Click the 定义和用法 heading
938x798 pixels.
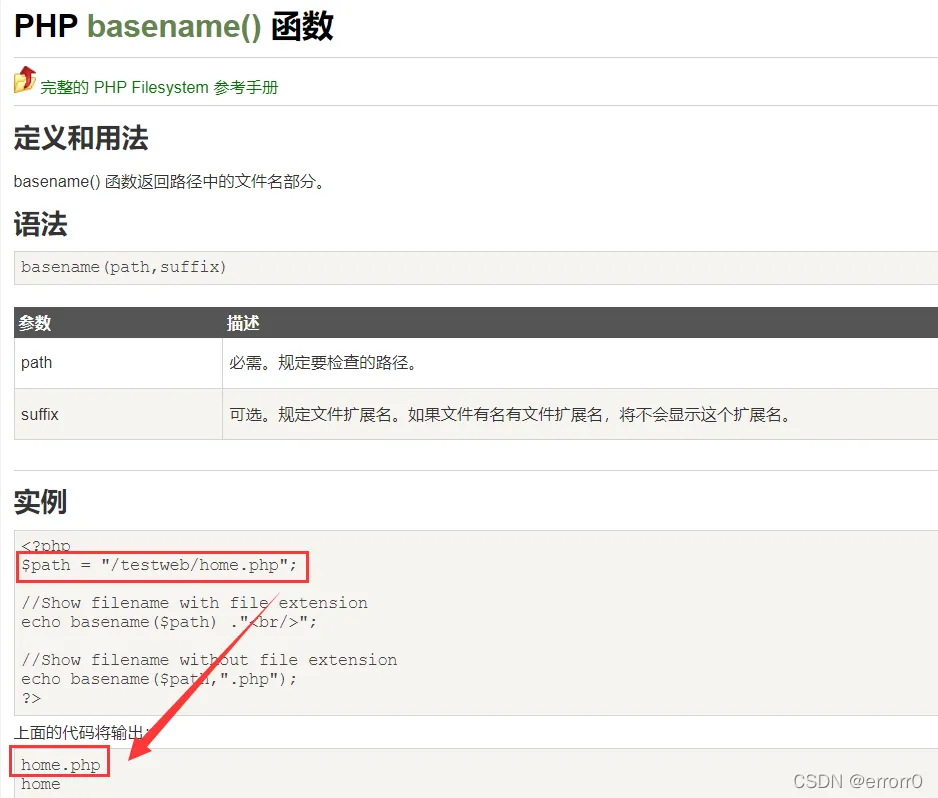click(81, 138)
